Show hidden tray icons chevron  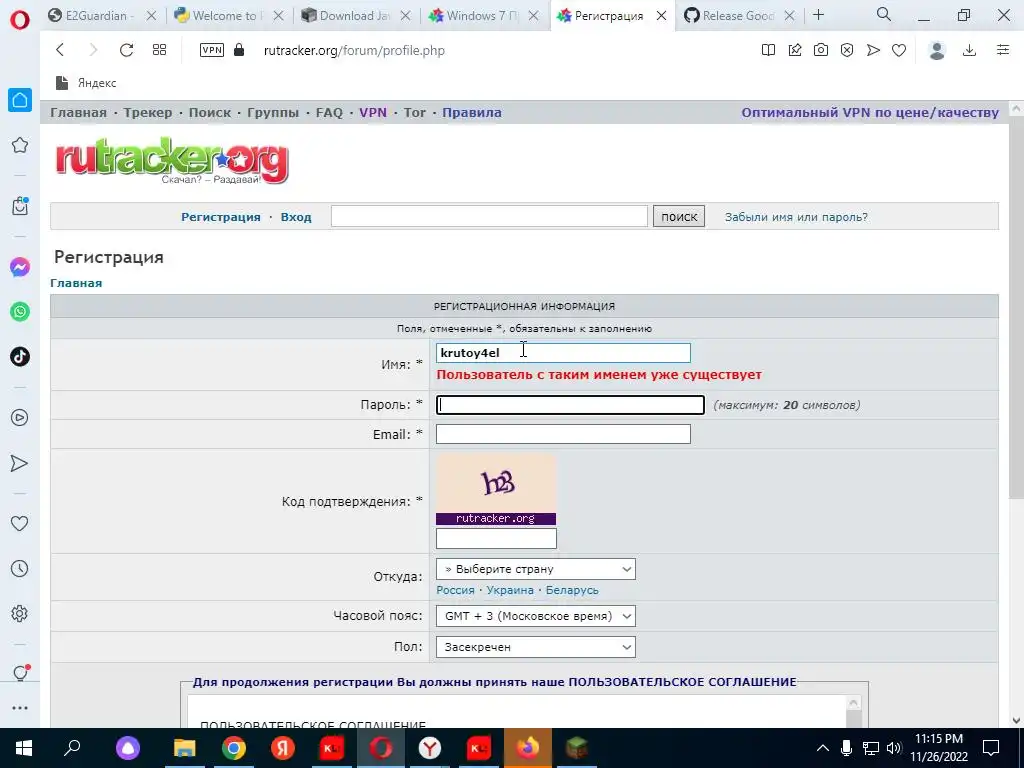pos(823,748)
